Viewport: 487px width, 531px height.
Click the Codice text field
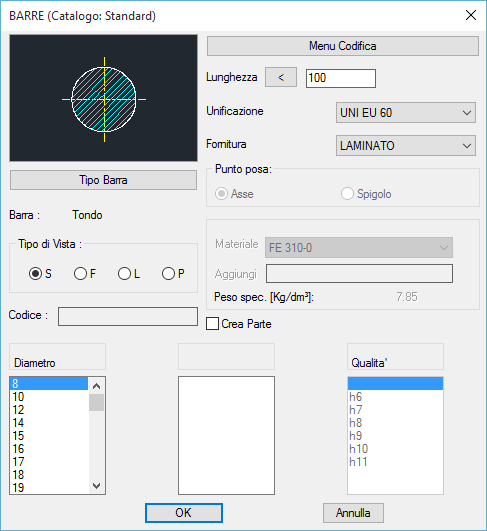tap(128, 316)
